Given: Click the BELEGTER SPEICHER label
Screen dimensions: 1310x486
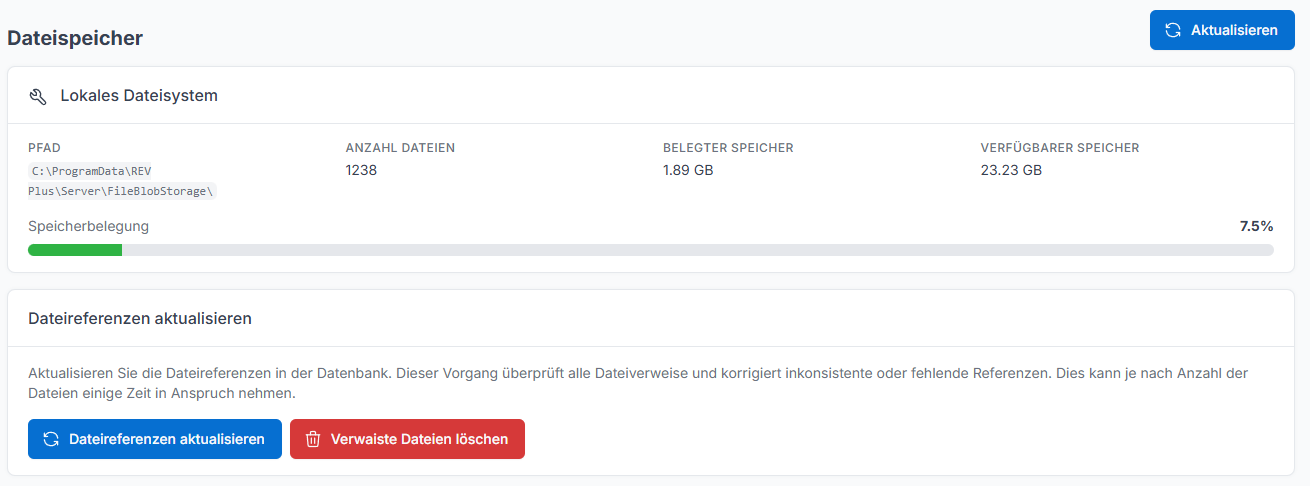Looking at the screenshot, I should 728,148.
